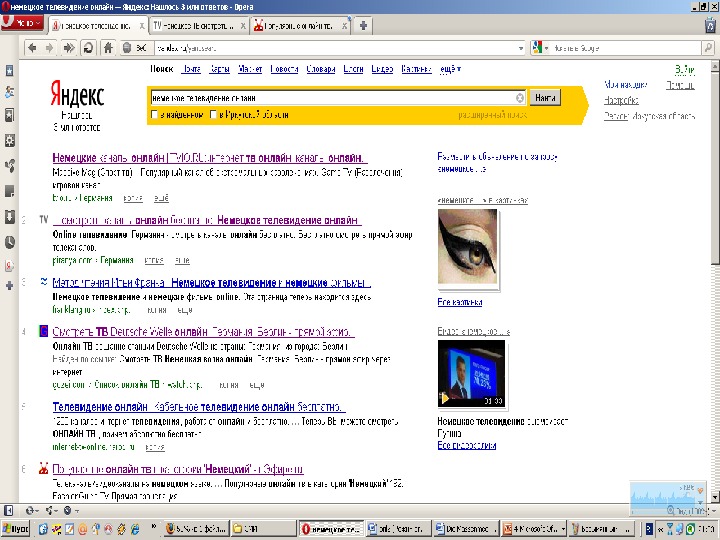
Task: Open the Смотреть ТВ Deutsche Welle онлайн result
Action: click(203, 332)
